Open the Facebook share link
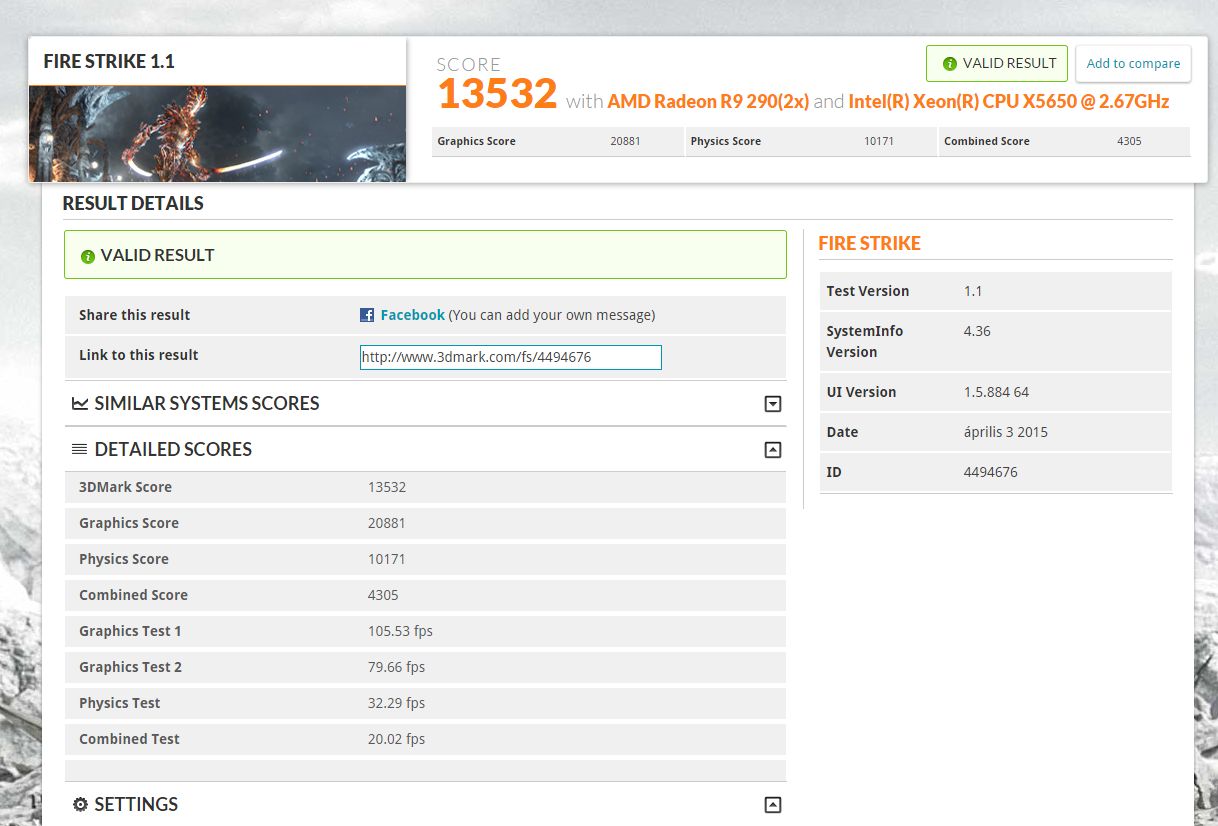This screenshot has height=826, width=1218. tap(412, 315)
